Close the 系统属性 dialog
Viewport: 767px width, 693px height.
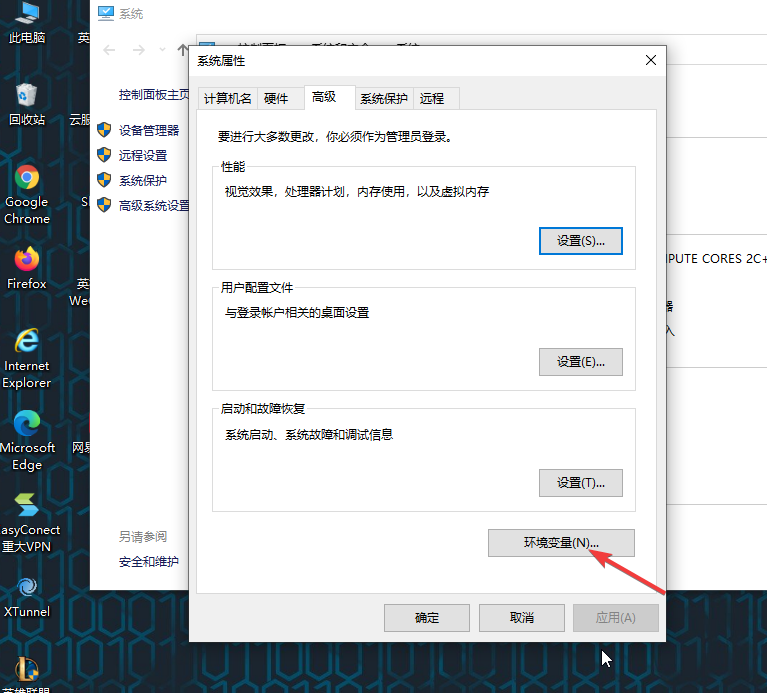click(651, 60)
